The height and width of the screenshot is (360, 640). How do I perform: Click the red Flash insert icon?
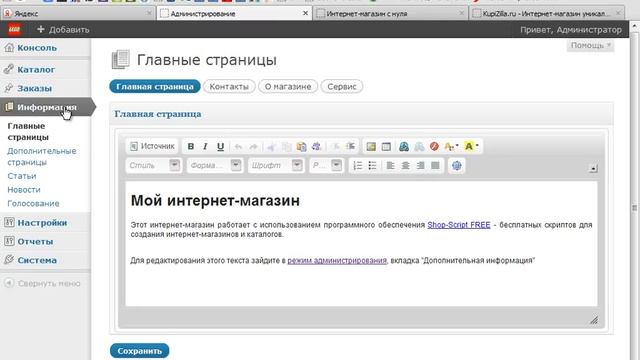[x=434, y=147]
